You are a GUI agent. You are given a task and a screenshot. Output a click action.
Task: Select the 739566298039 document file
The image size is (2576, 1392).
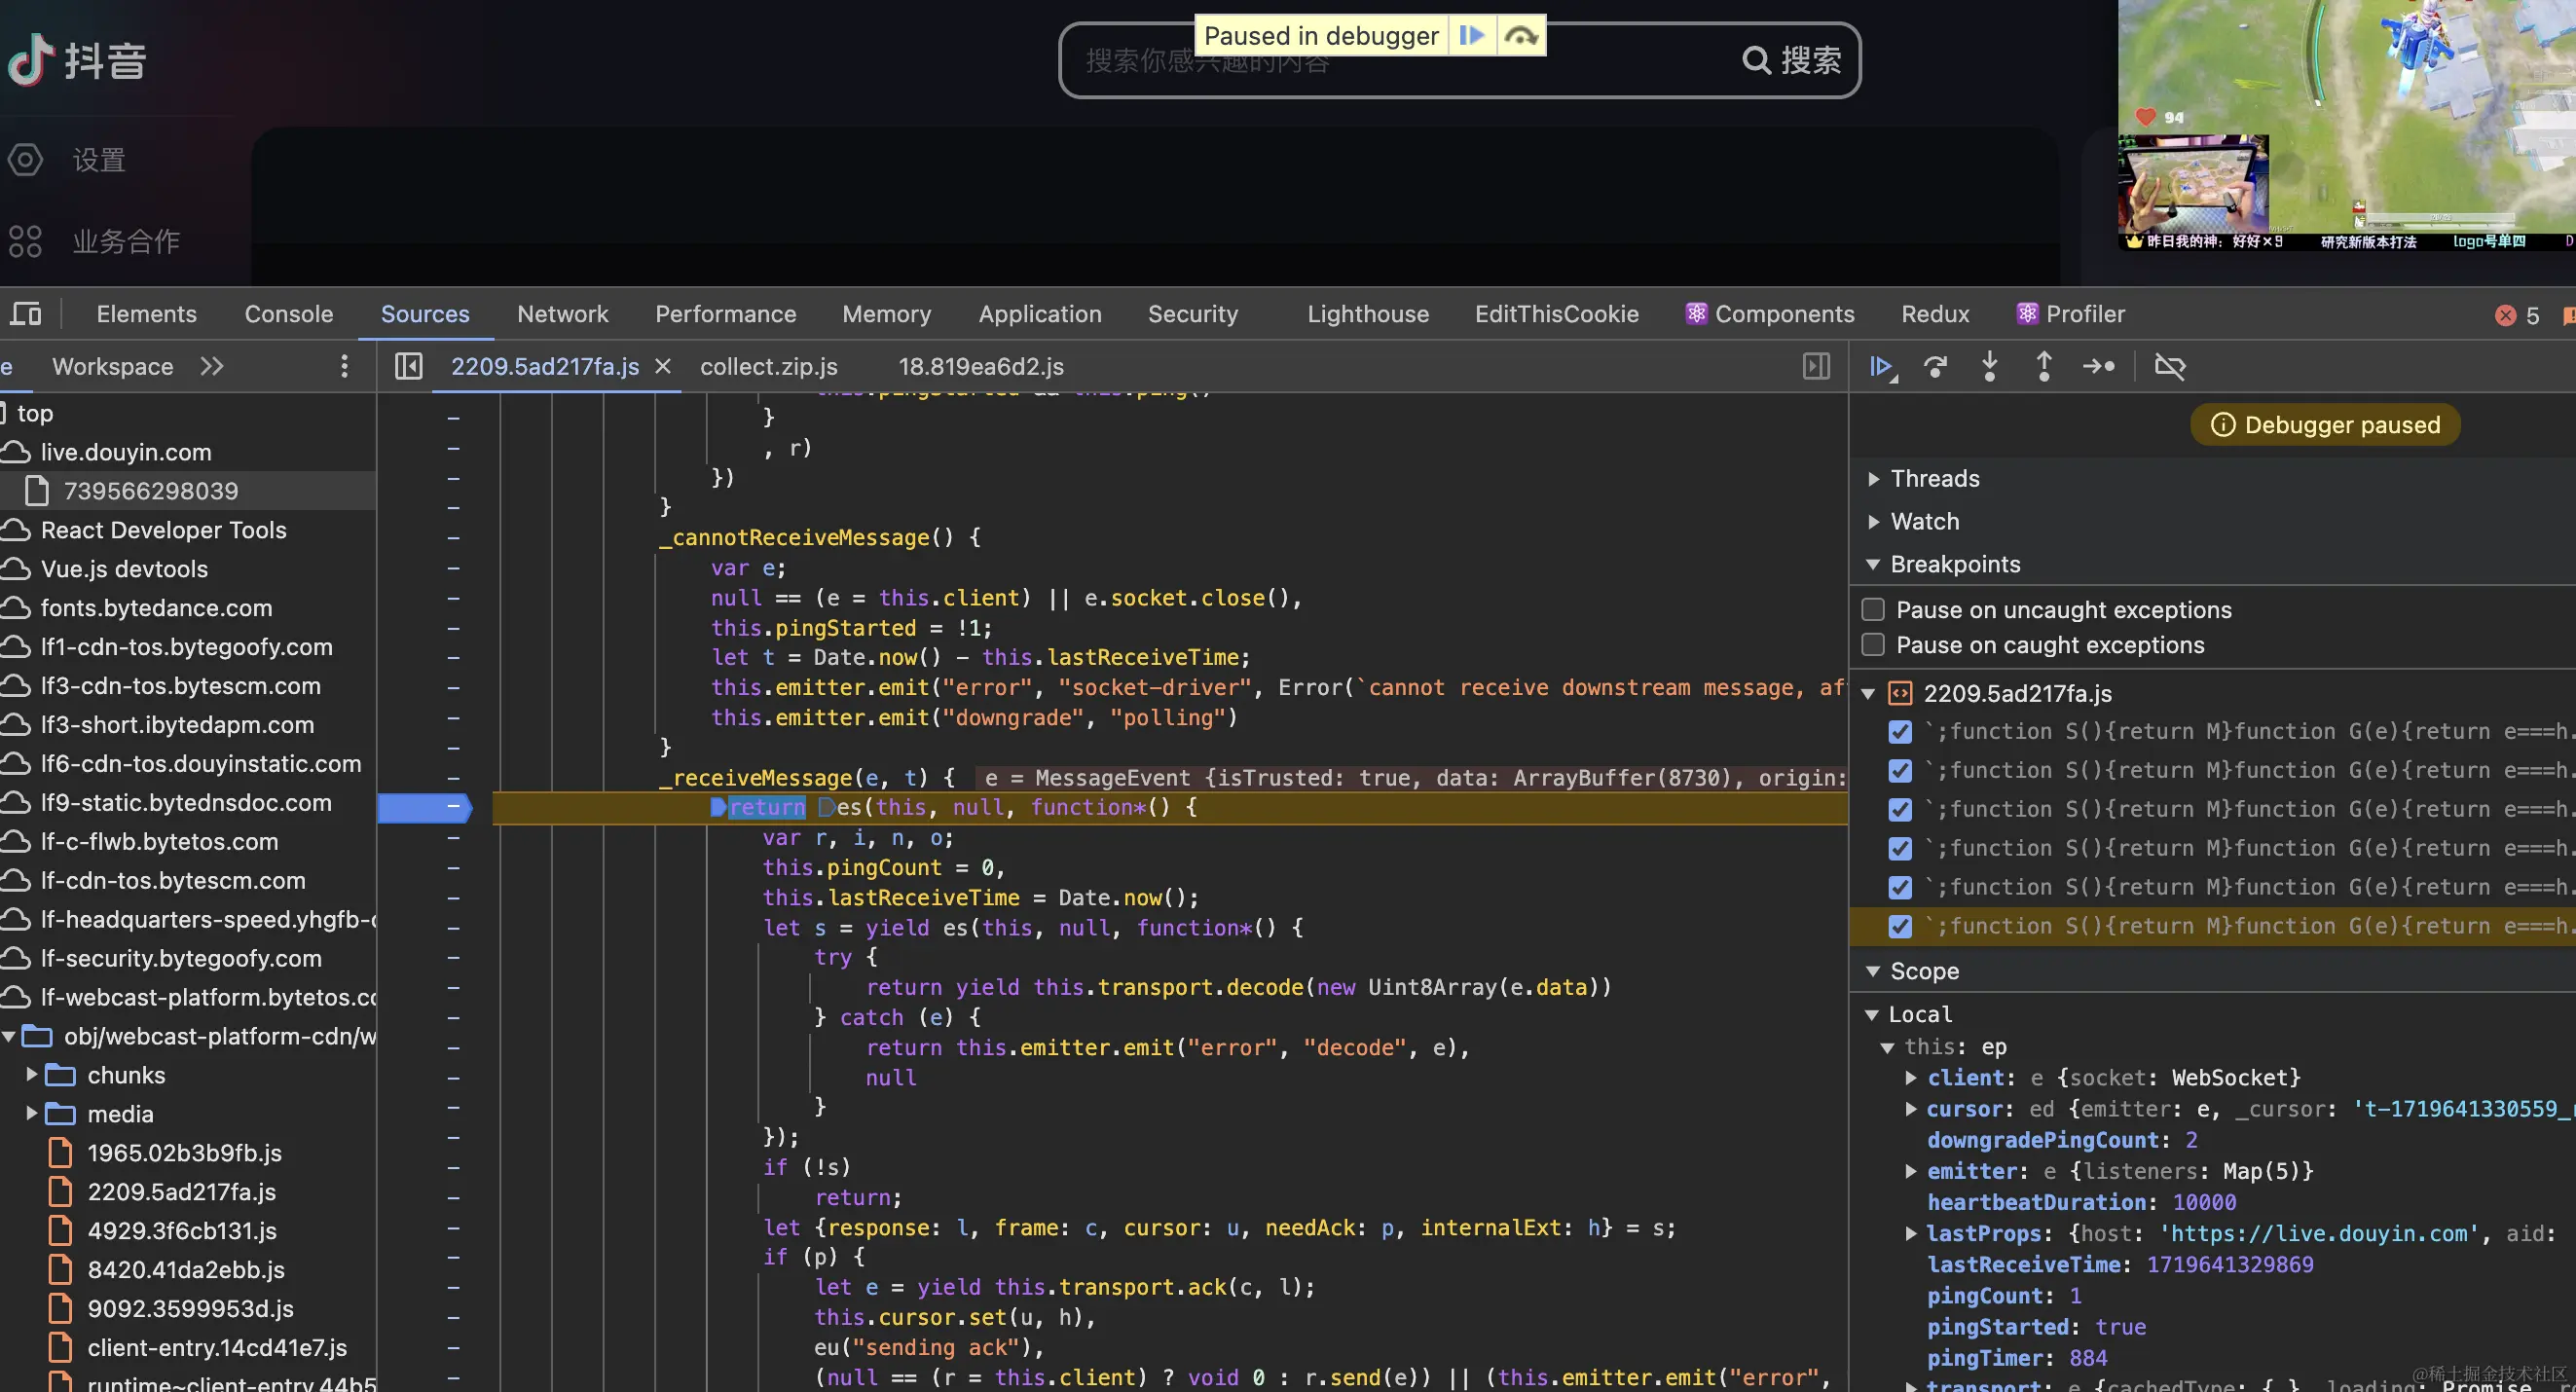(151, 491)
